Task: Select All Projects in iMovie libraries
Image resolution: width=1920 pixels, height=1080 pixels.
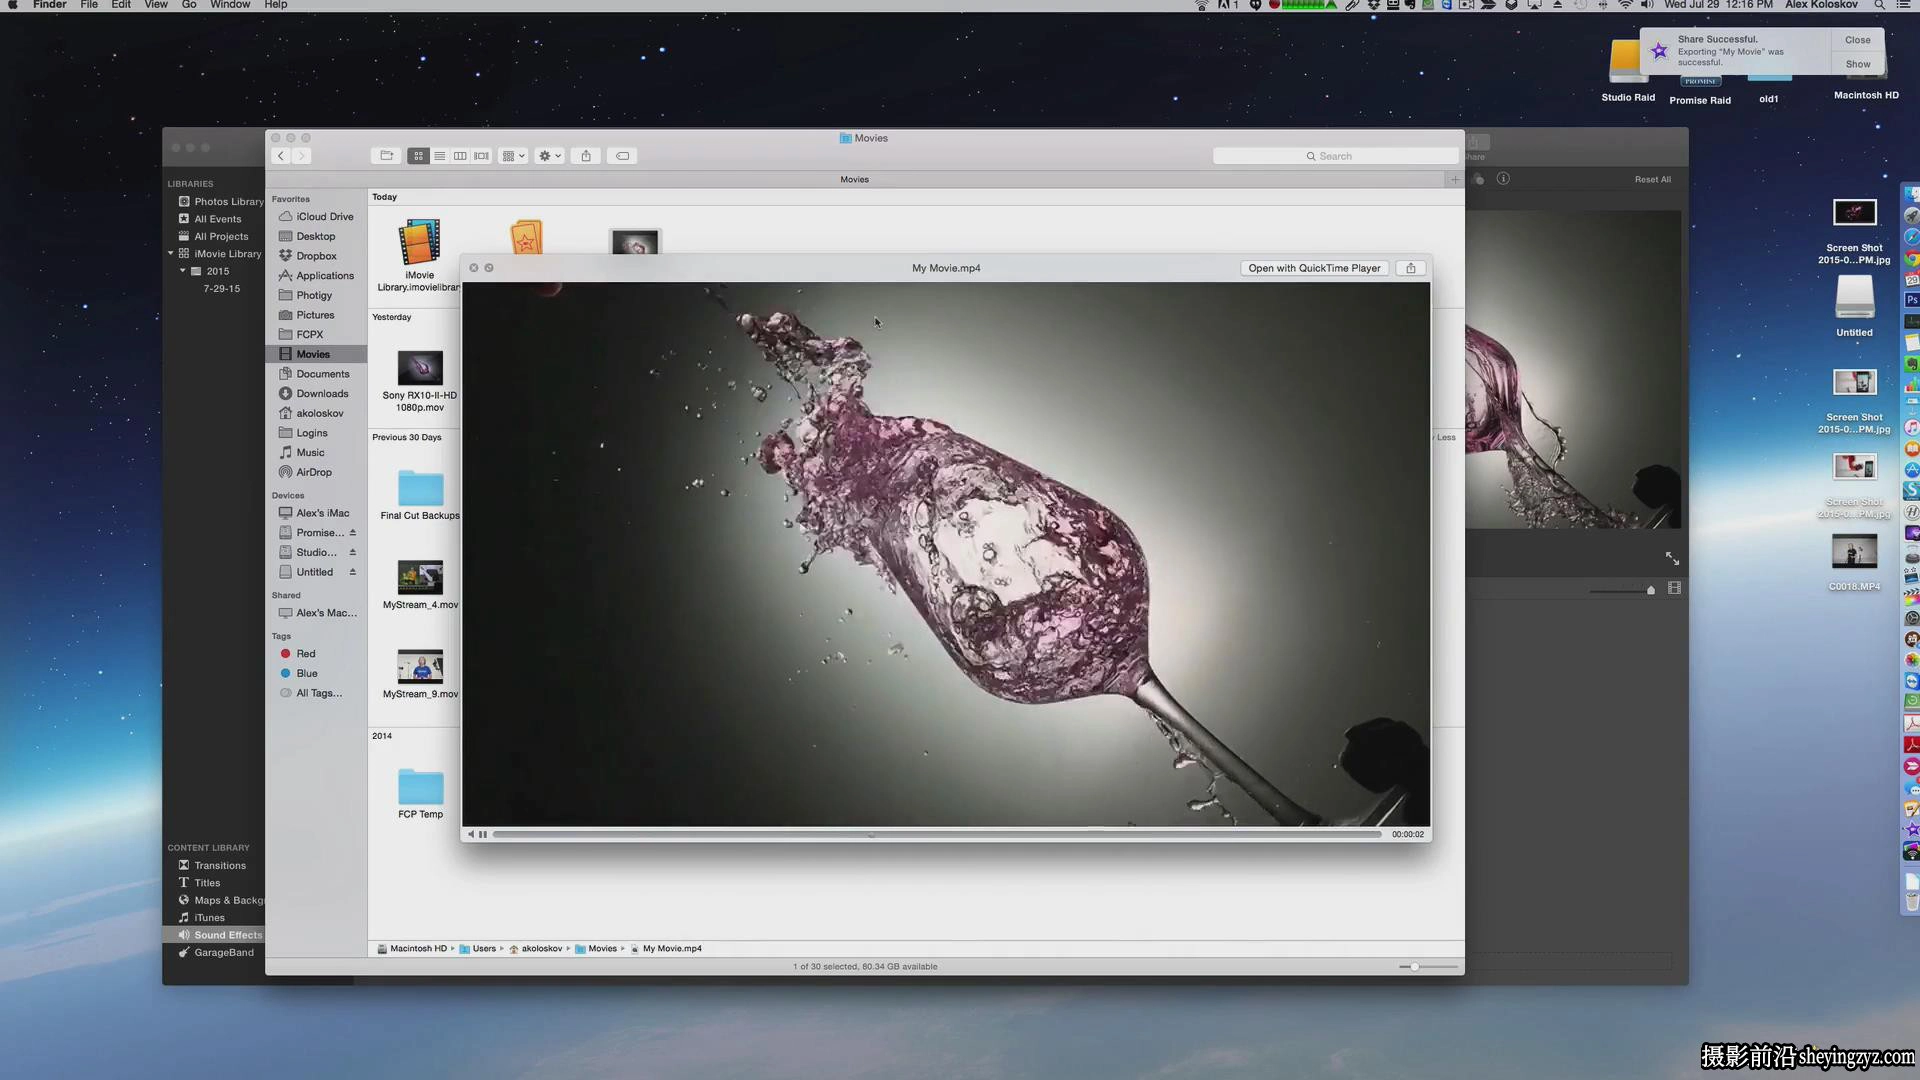Action: 221,237
